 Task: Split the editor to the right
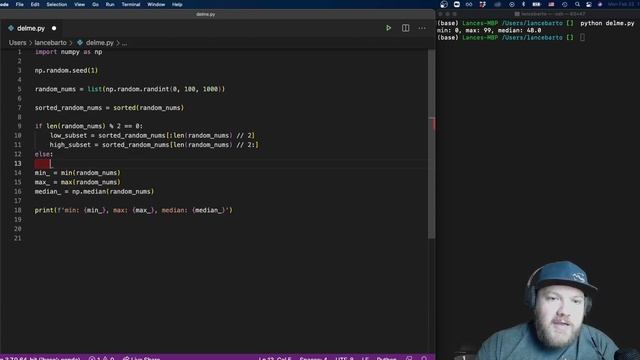[x=405, y=28]
